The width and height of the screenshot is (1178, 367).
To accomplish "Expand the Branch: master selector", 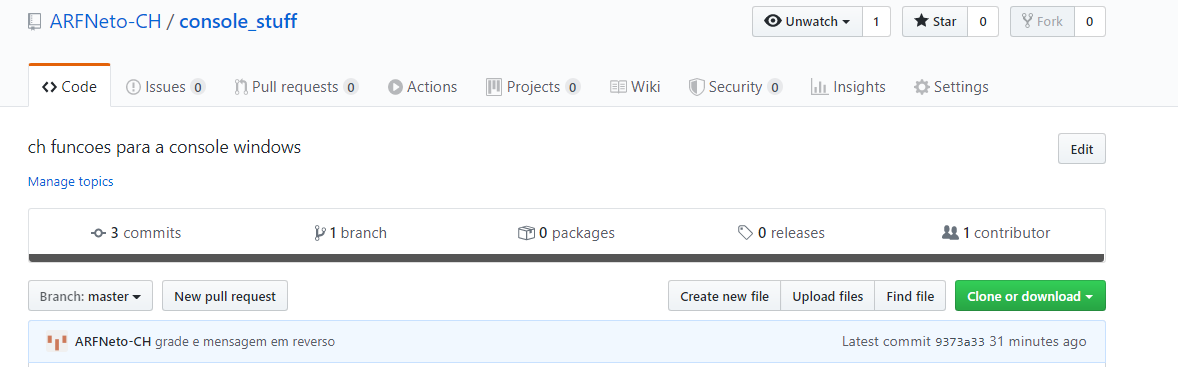I will coord(90,296).
